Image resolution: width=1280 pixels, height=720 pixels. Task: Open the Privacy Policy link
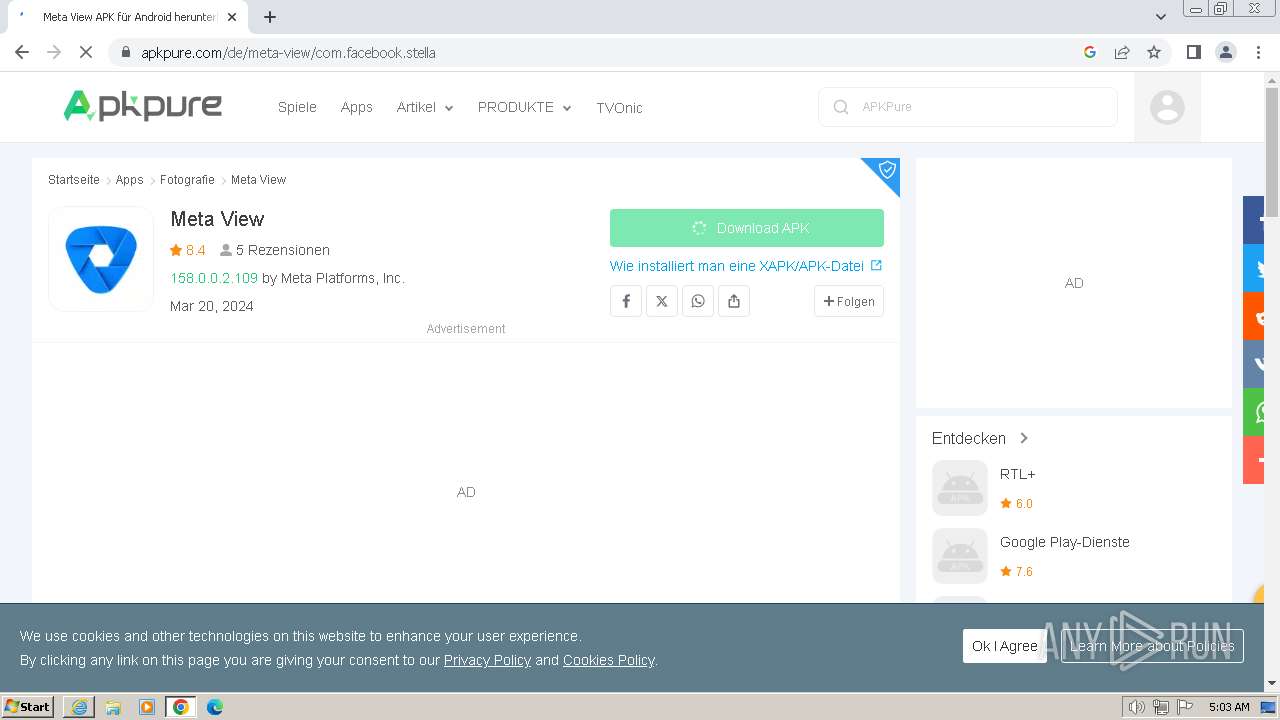[487, 660]
